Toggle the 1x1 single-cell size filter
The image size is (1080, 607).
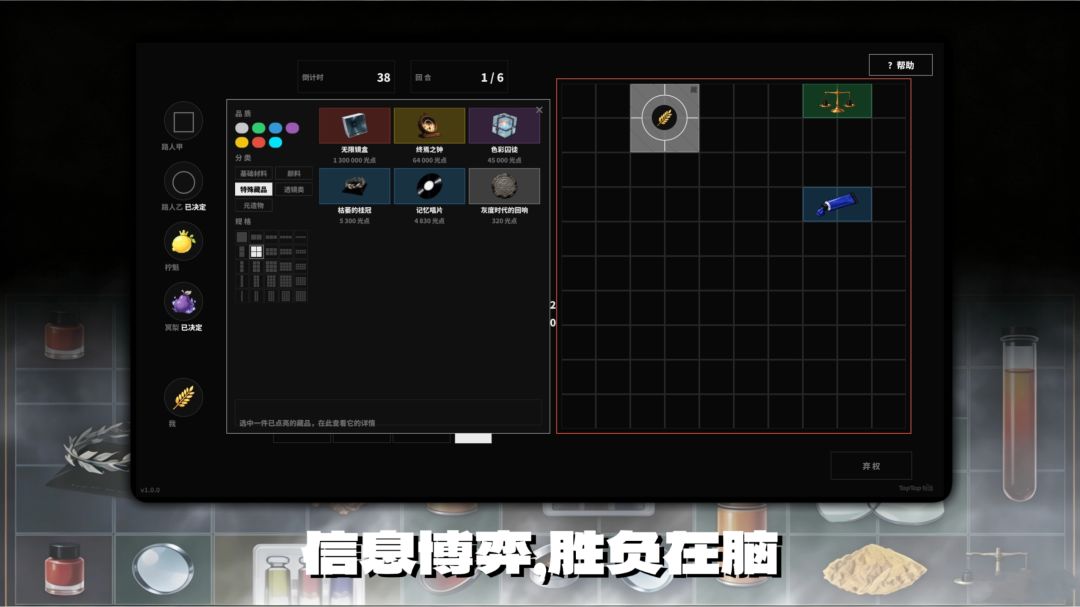click(x=242, y=236)
